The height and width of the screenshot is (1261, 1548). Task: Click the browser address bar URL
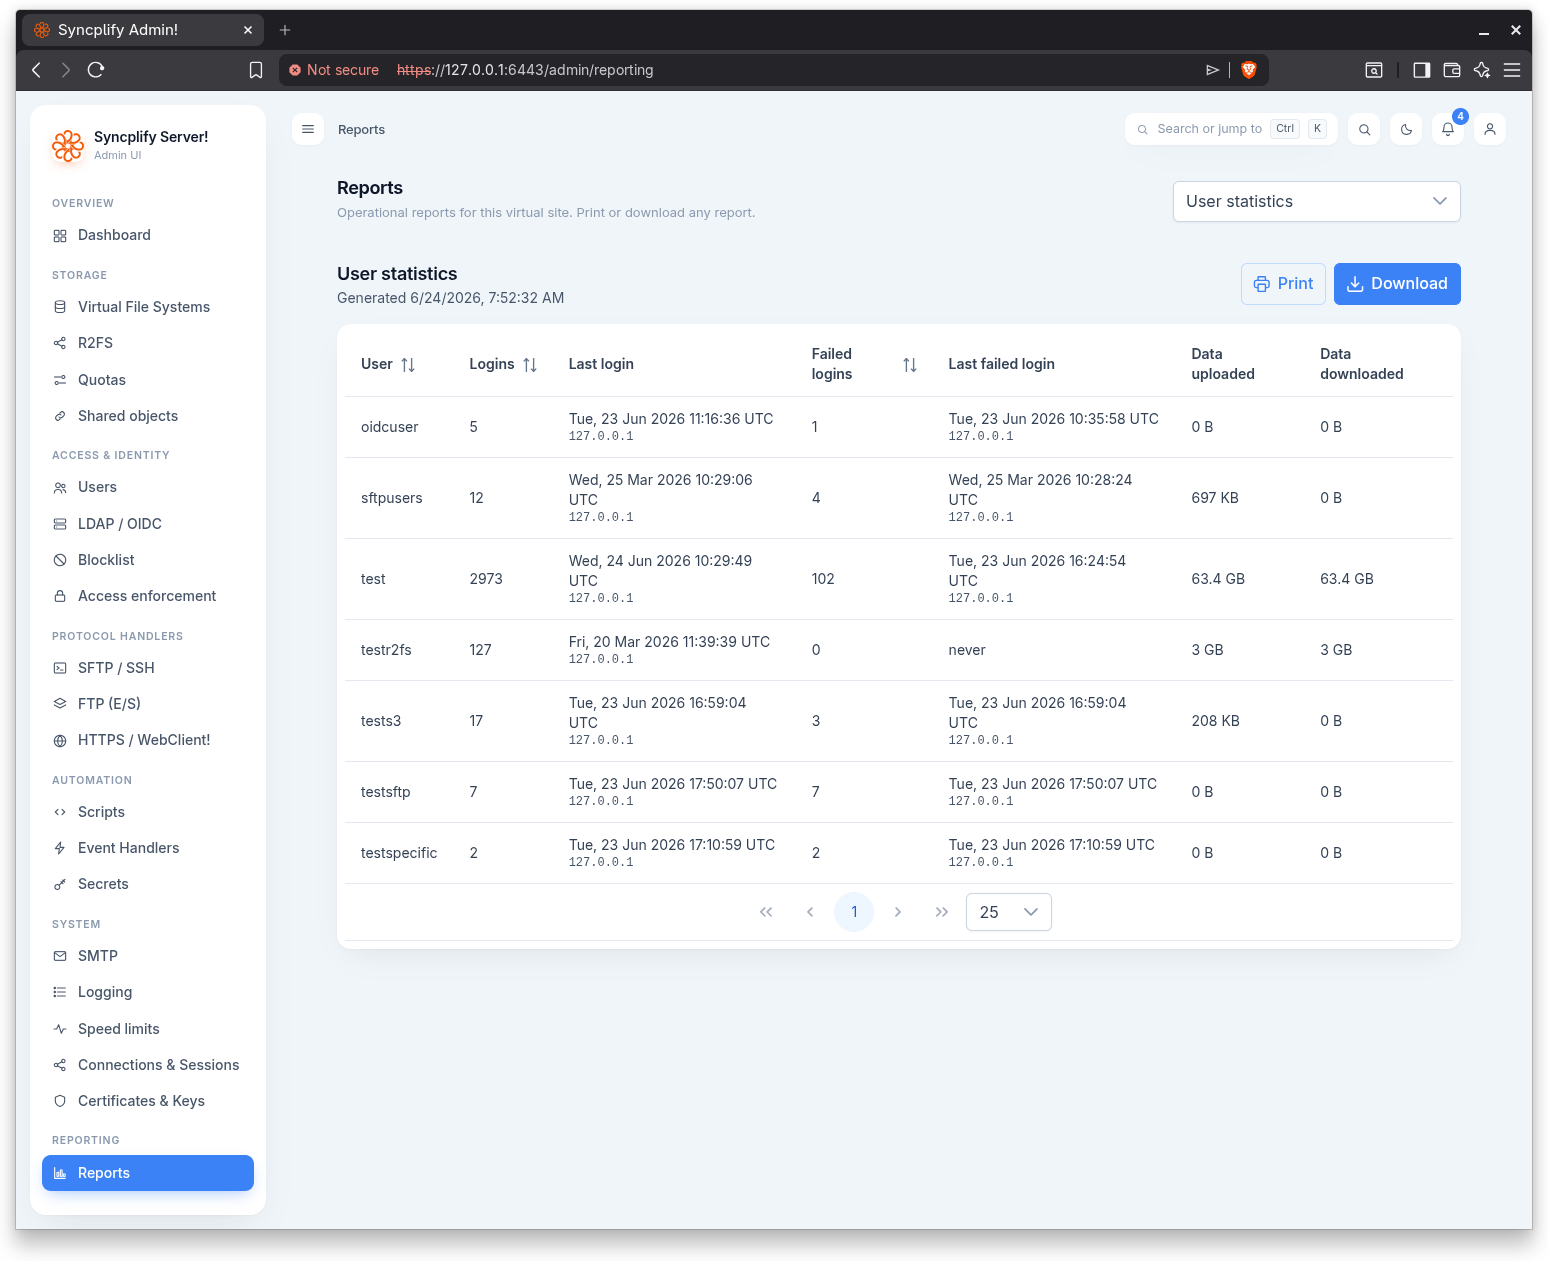pos(525,70)
